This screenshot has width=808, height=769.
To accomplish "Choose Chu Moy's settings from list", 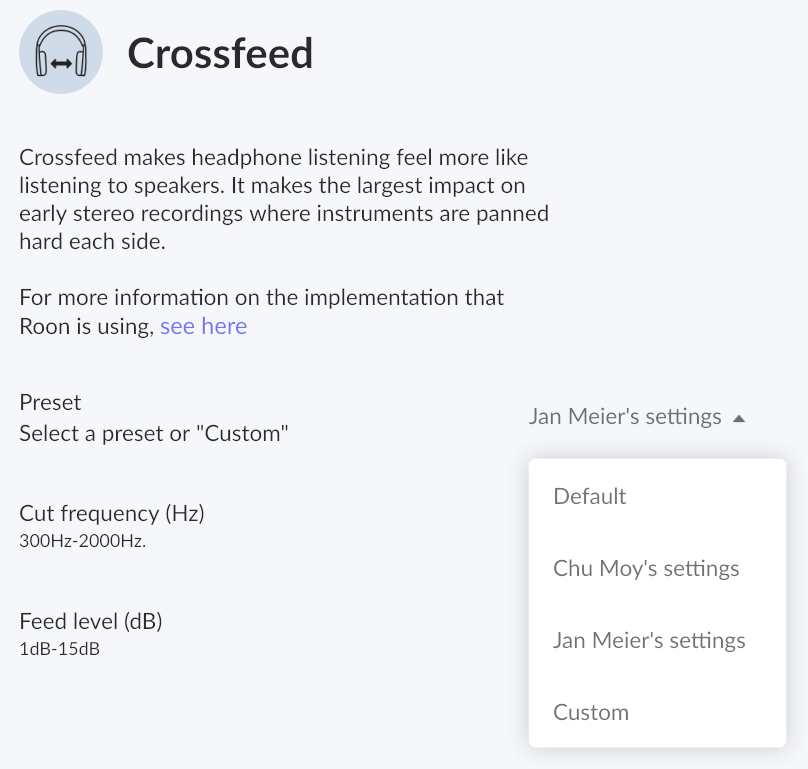I will [646, 569].
